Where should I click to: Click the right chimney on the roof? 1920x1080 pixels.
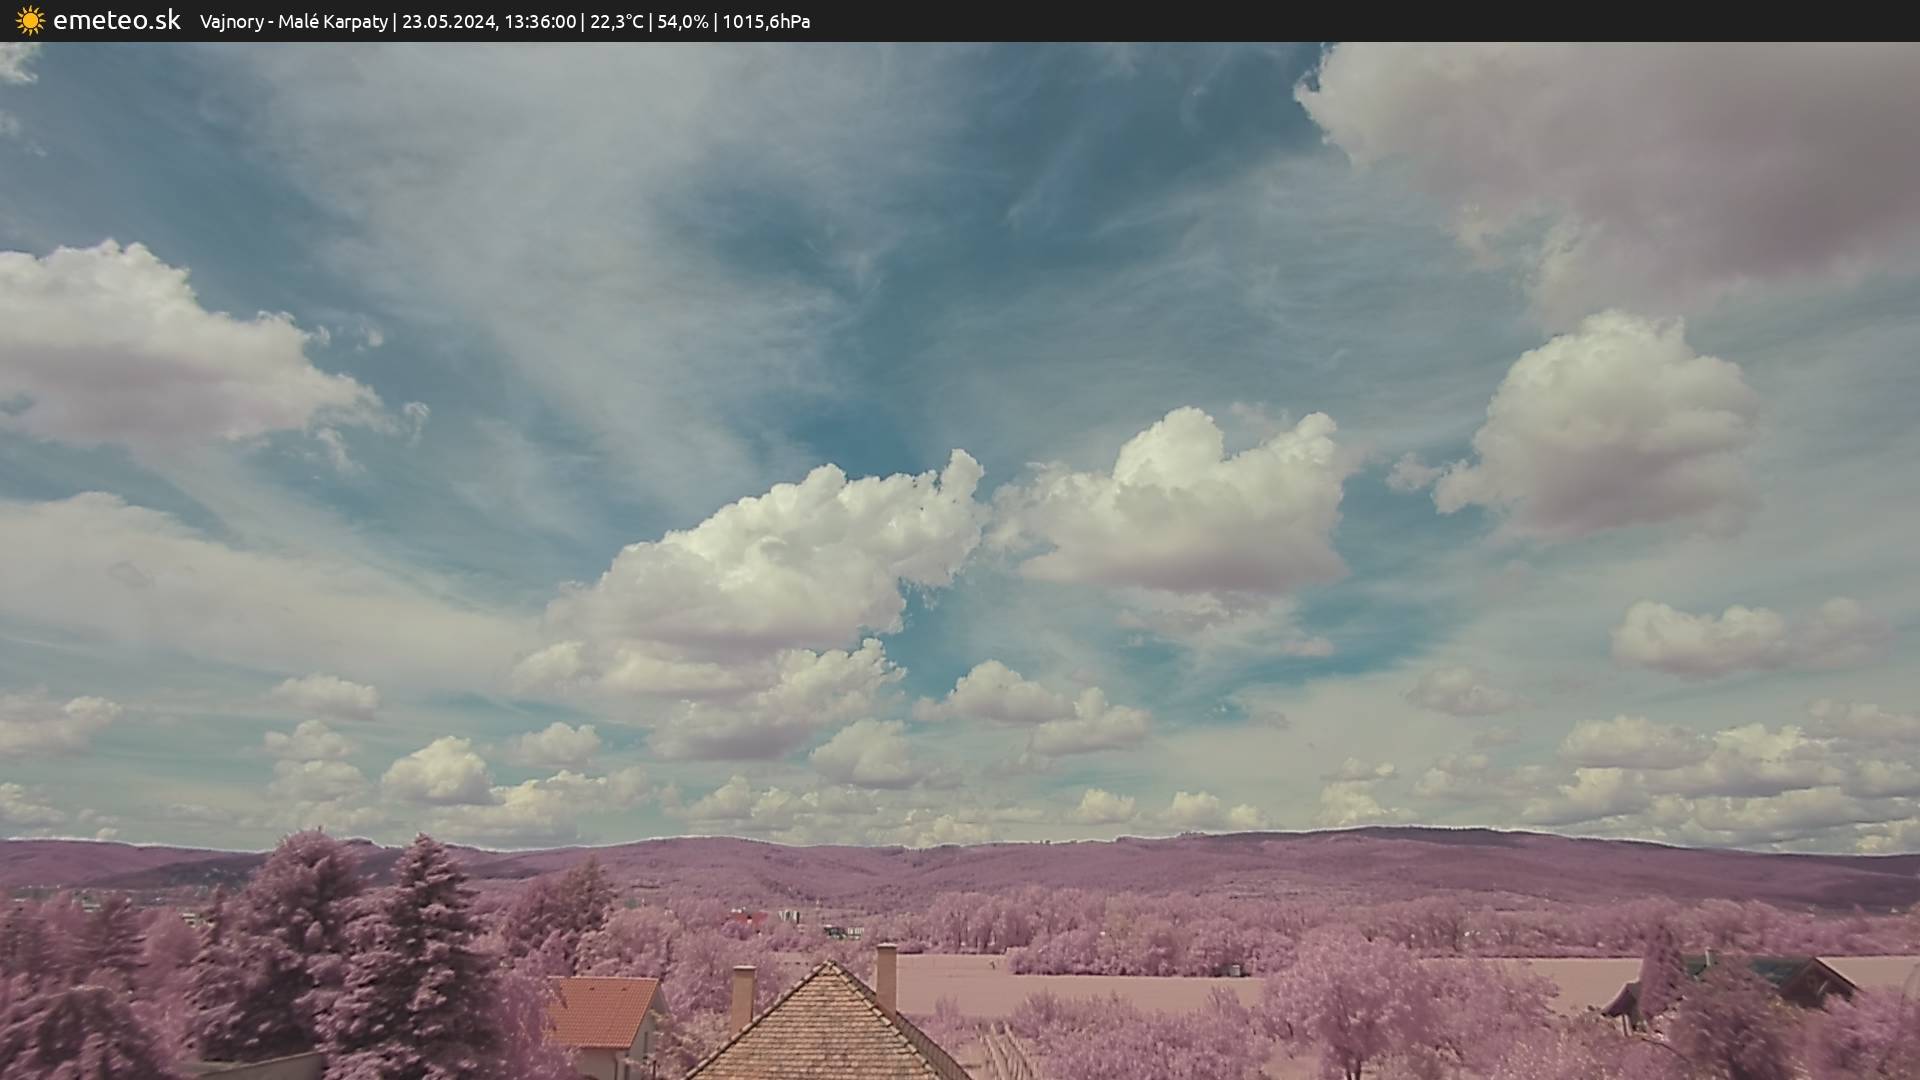point(886,975)
